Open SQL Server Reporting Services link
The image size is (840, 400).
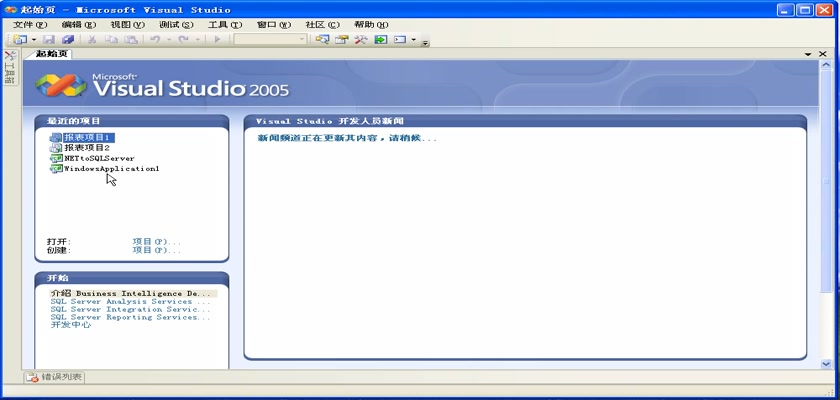130,317
